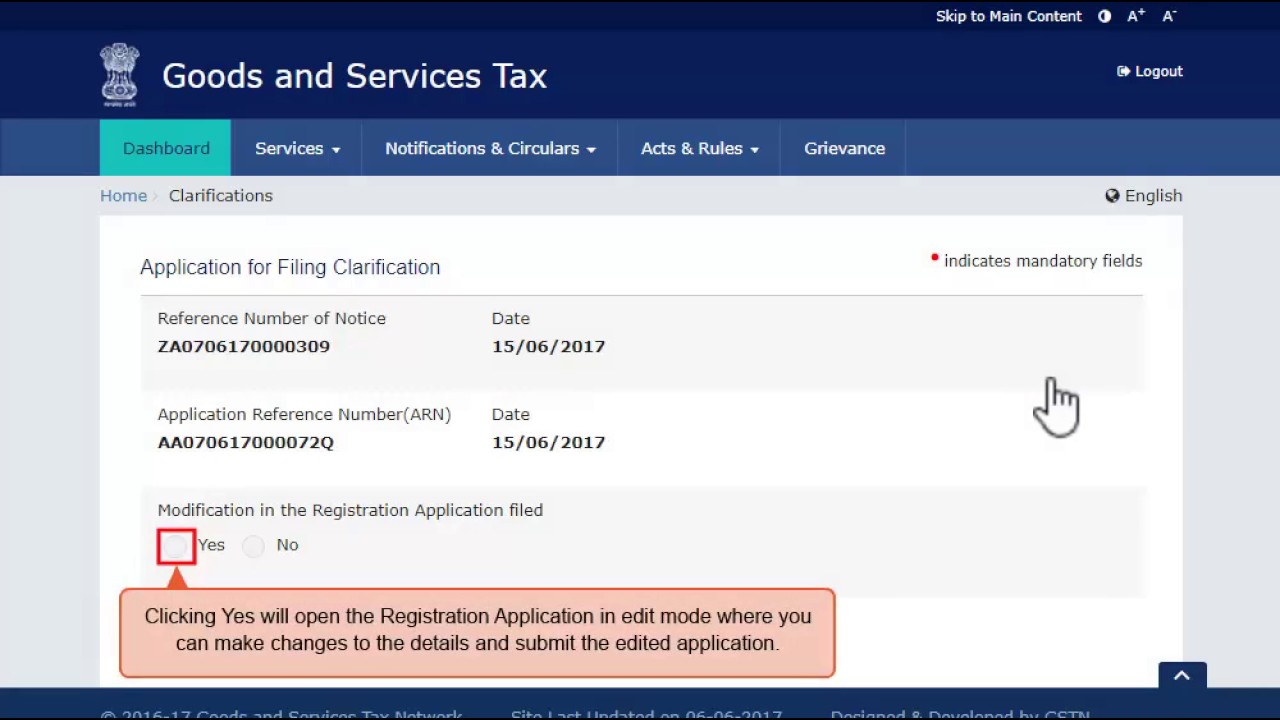The image size is (1280, 720).
Task: Click 'Application Reference Number(ARN)' label
Action: 304,414
